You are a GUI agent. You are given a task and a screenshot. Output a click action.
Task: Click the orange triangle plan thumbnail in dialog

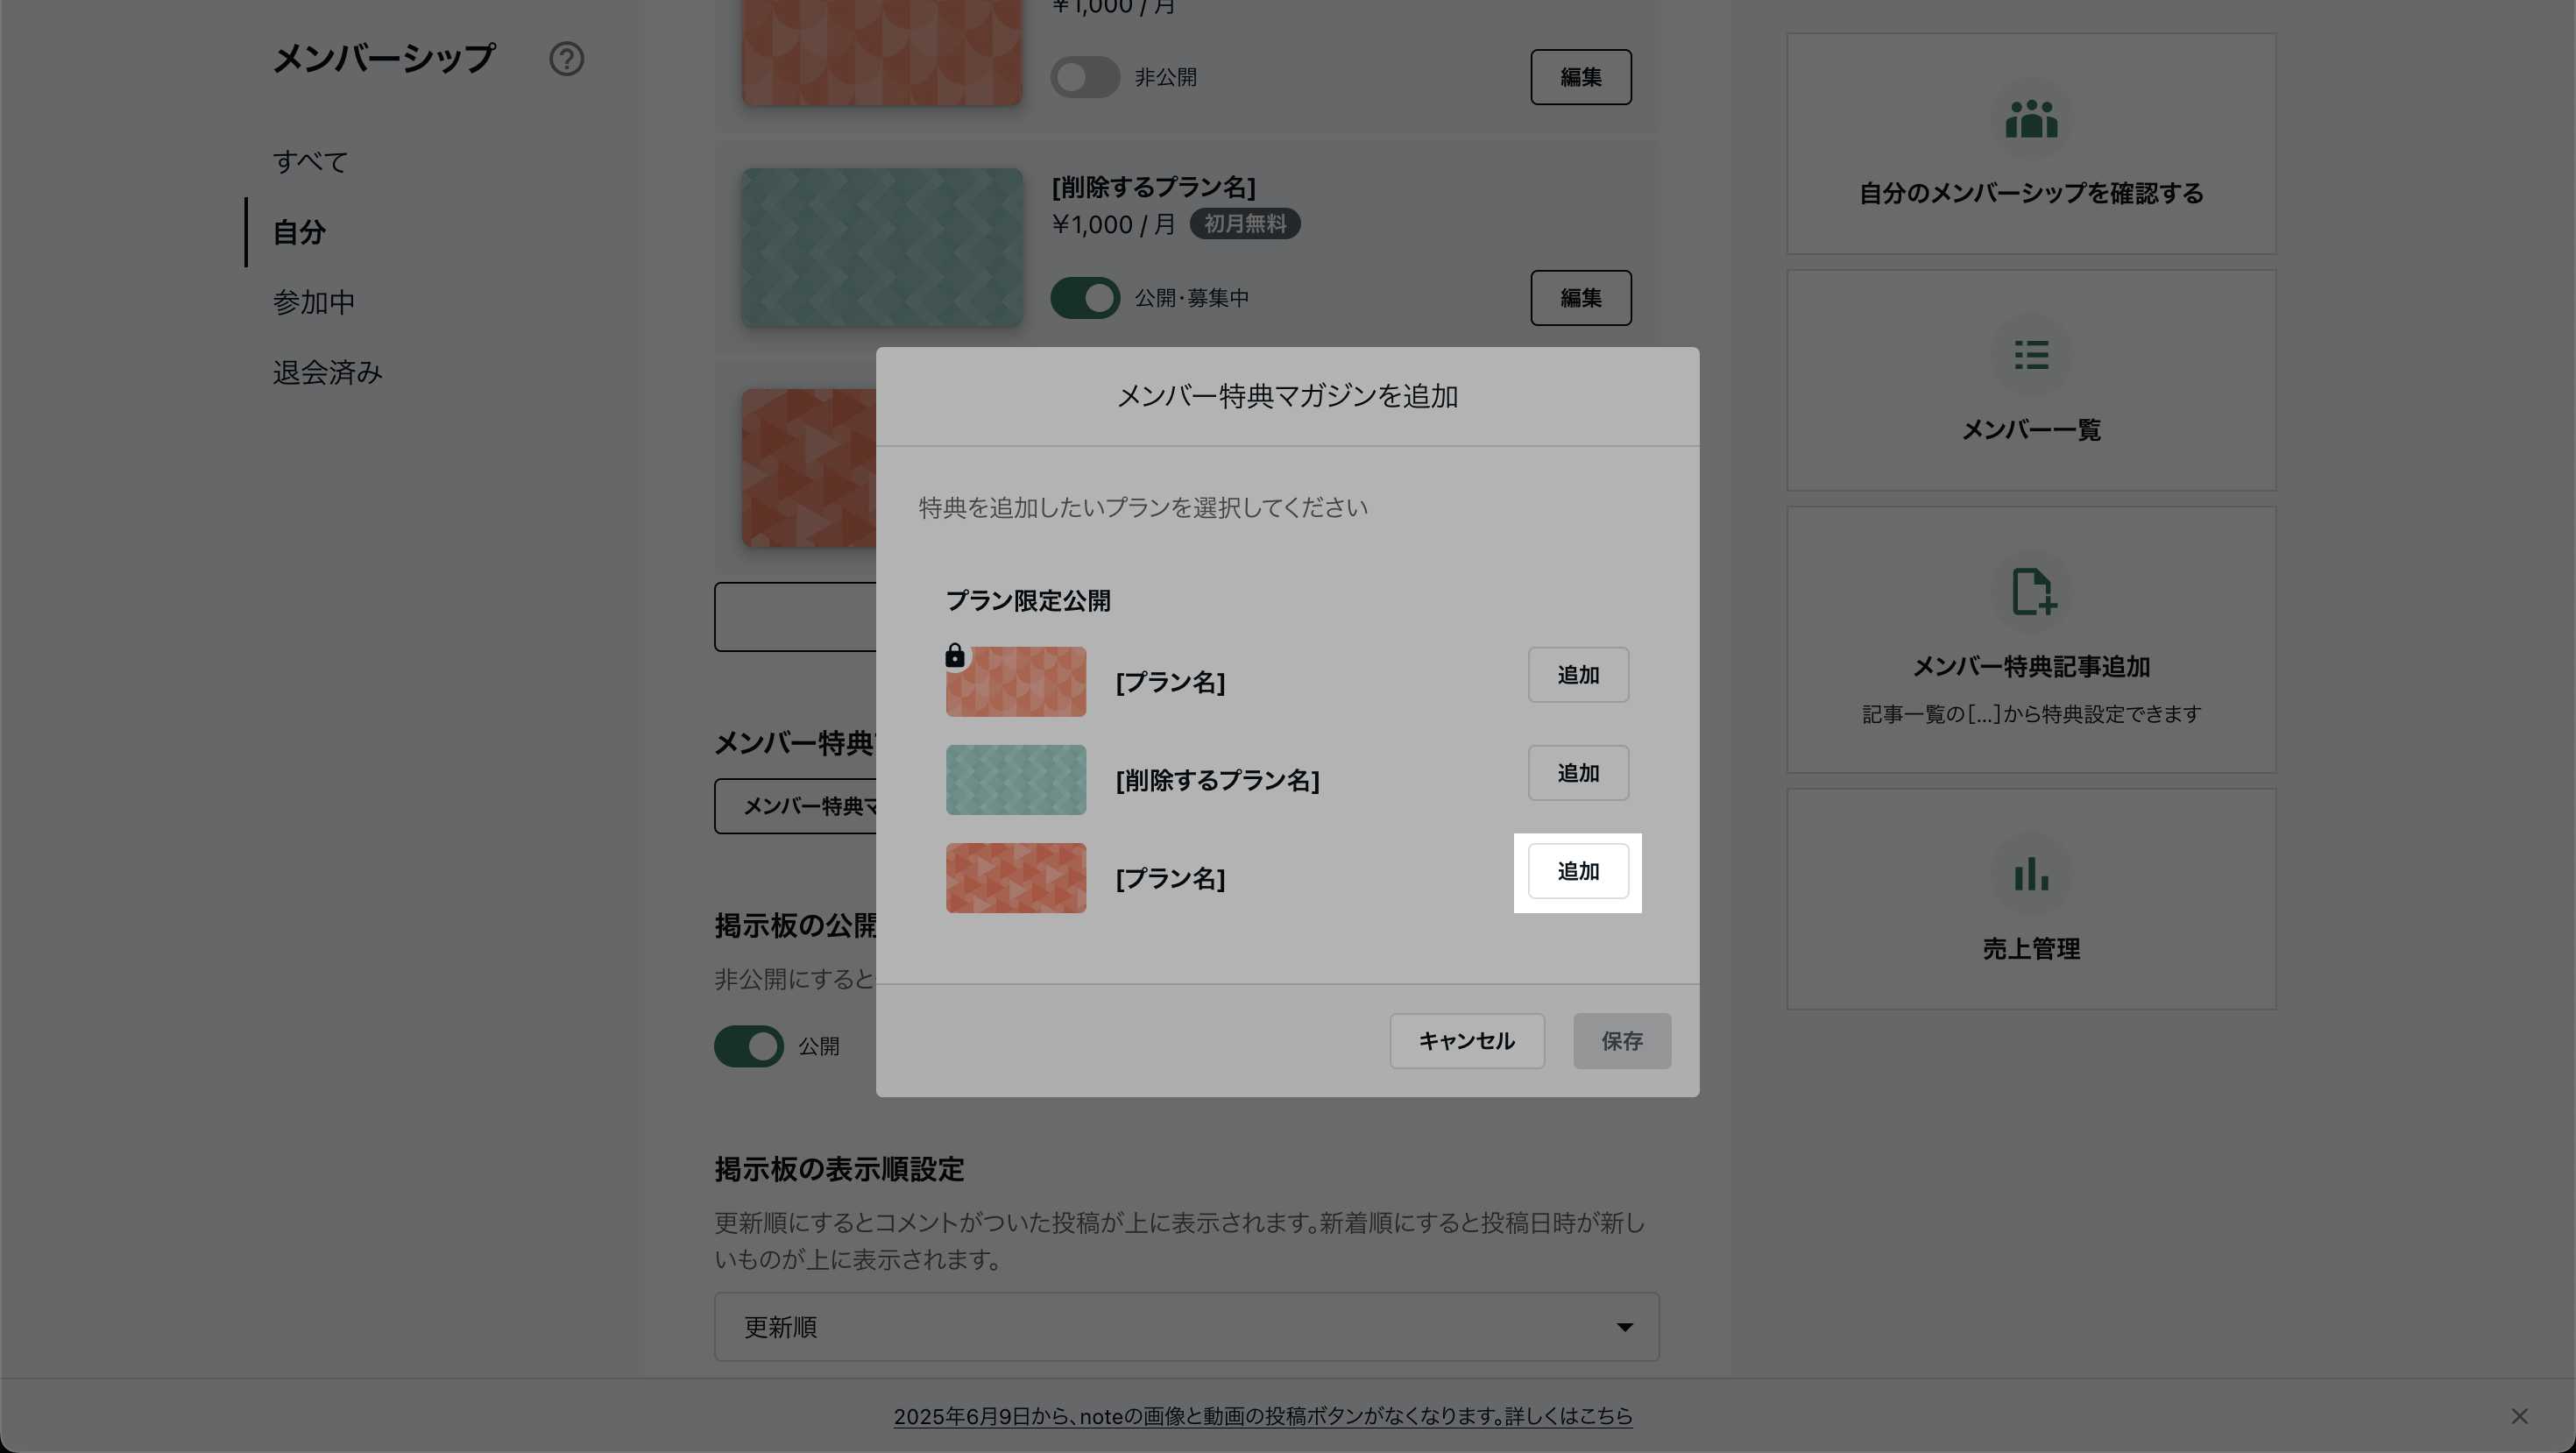tap(1016, 878)
